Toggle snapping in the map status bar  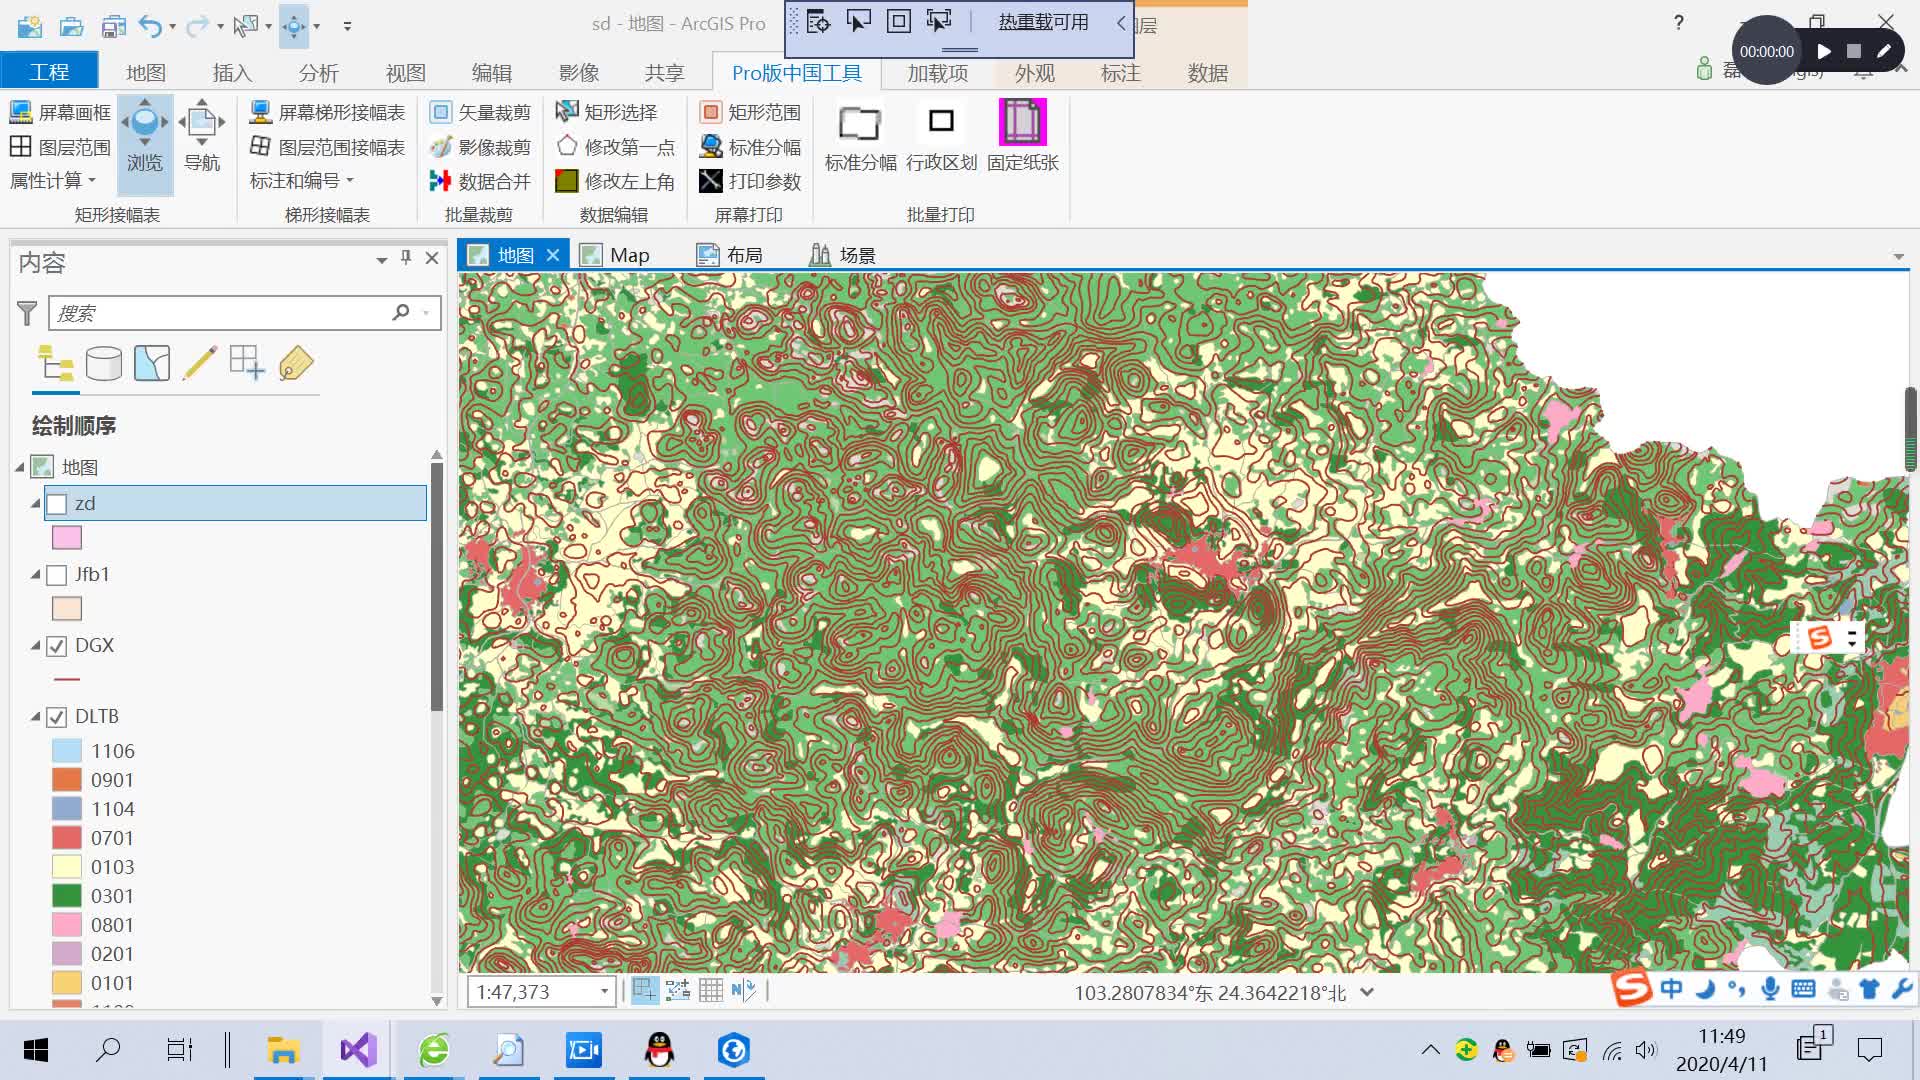pos(645,991)
